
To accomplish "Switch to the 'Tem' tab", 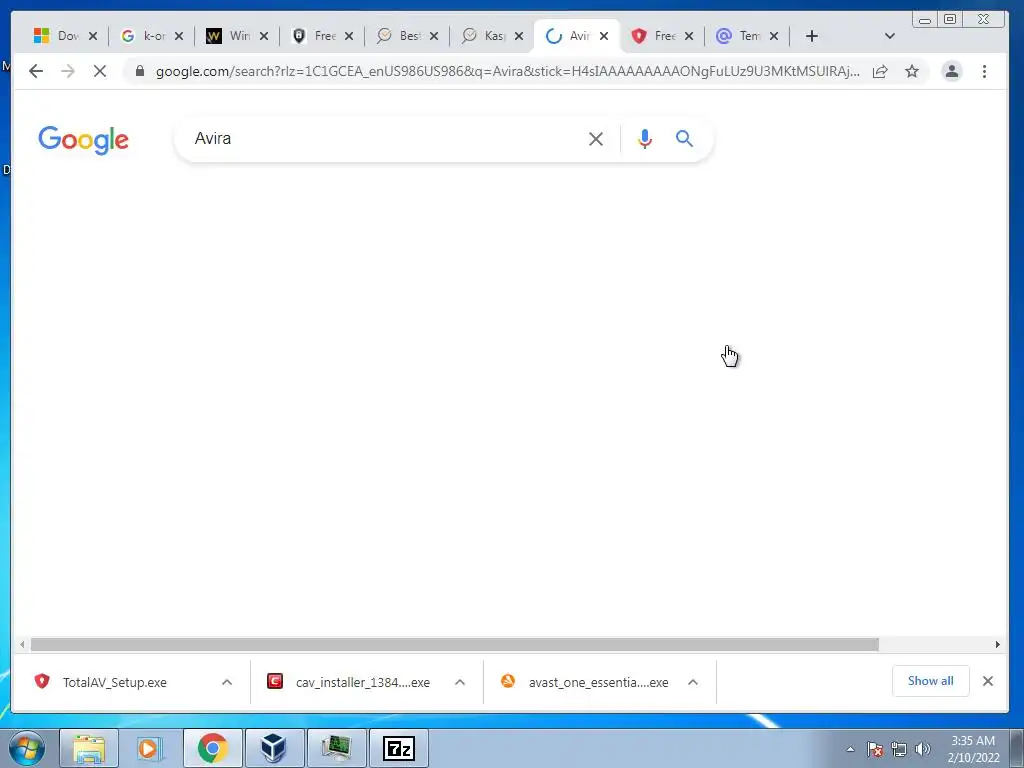I will (740, 36).
